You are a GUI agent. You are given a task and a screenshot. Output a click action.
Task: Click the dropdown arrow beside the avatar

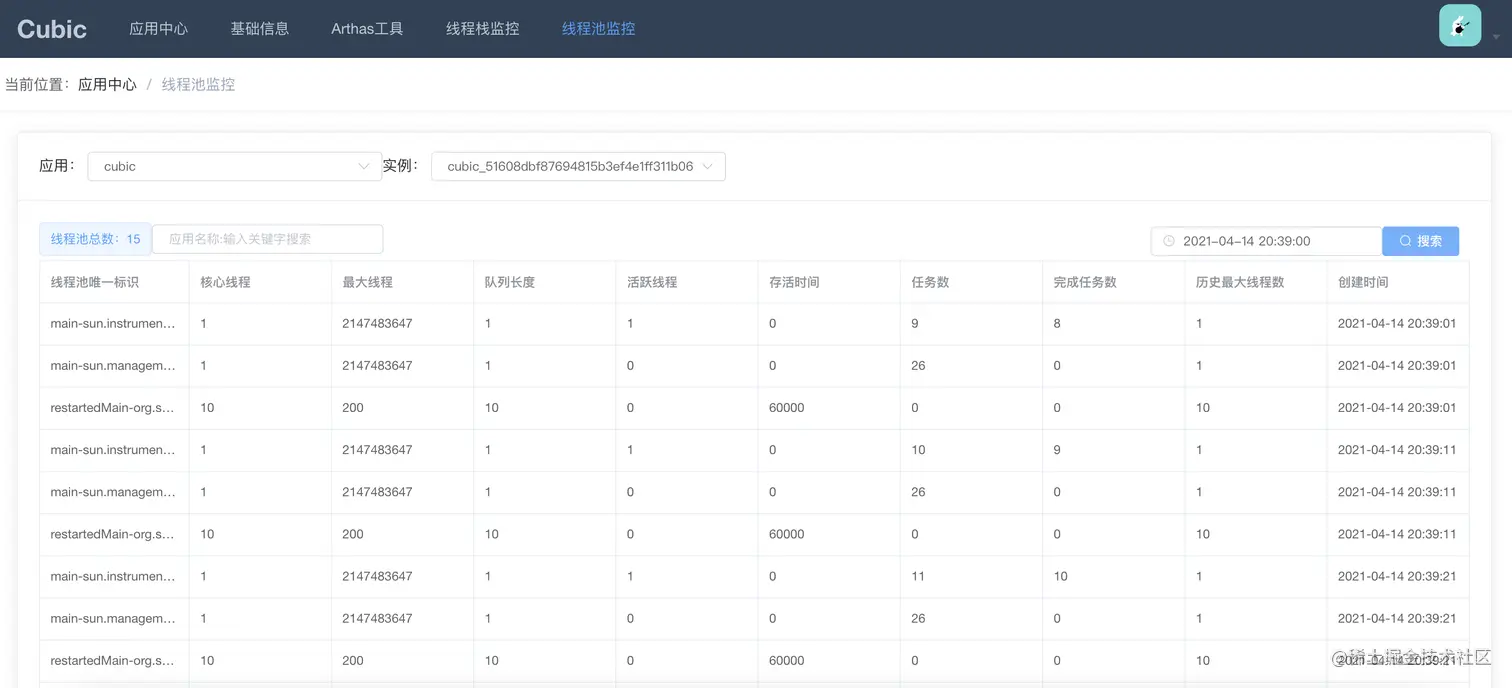click(x=1494, y=36)
